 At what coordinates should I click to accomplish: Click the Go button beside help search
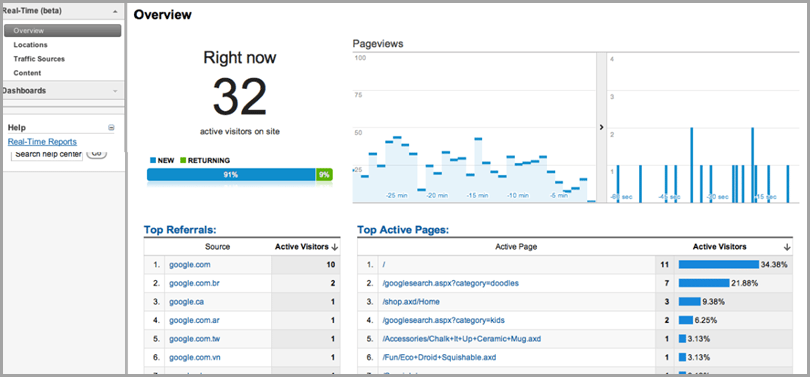click(x=97, y=153)
